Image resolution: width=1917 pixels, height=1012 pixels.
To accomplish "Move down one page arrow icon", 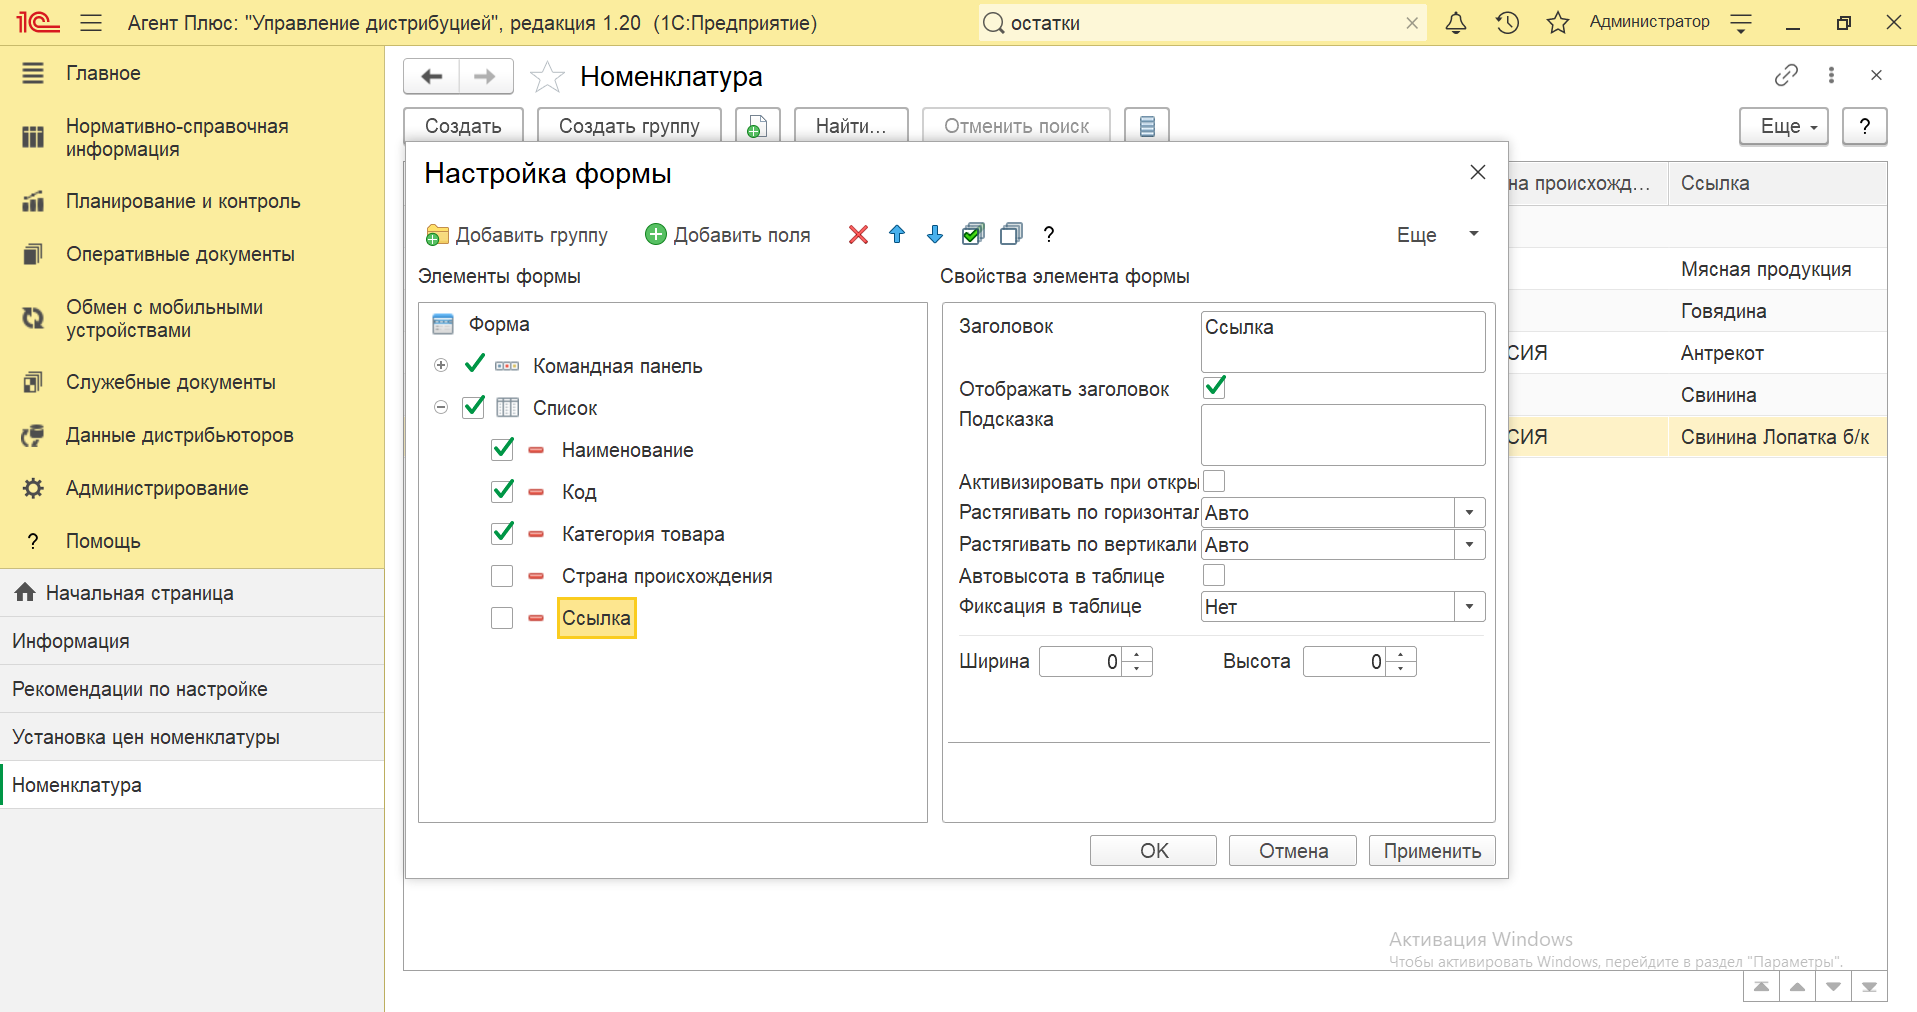I will coord(1833,987).
